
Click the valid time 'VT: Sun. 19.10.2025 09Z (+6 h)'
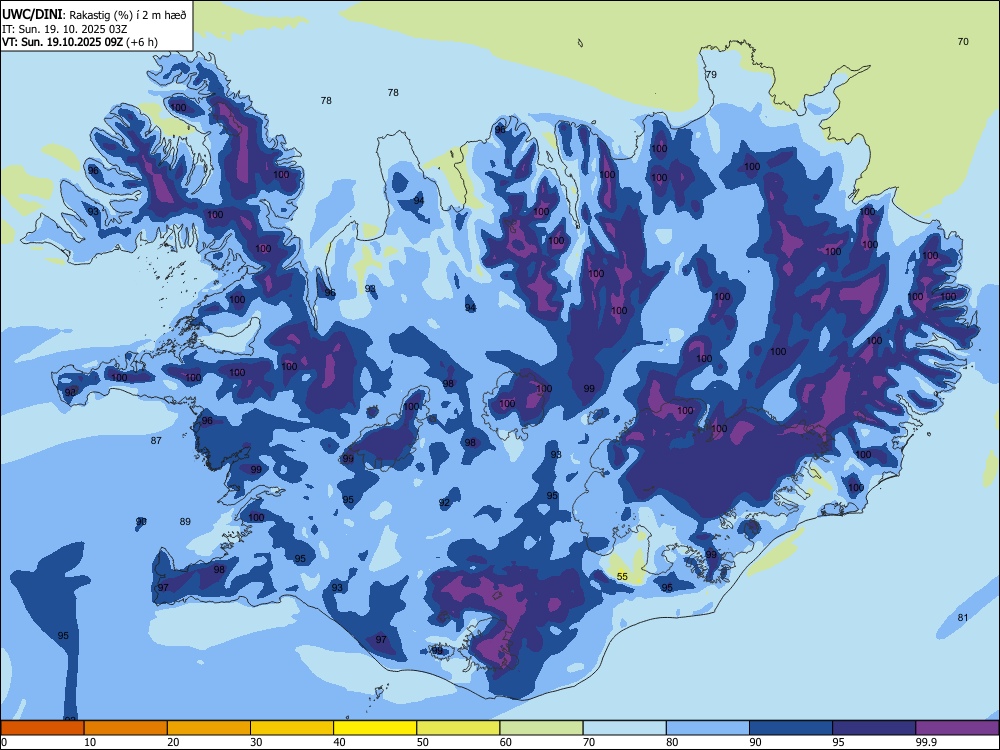pos(80,42)
